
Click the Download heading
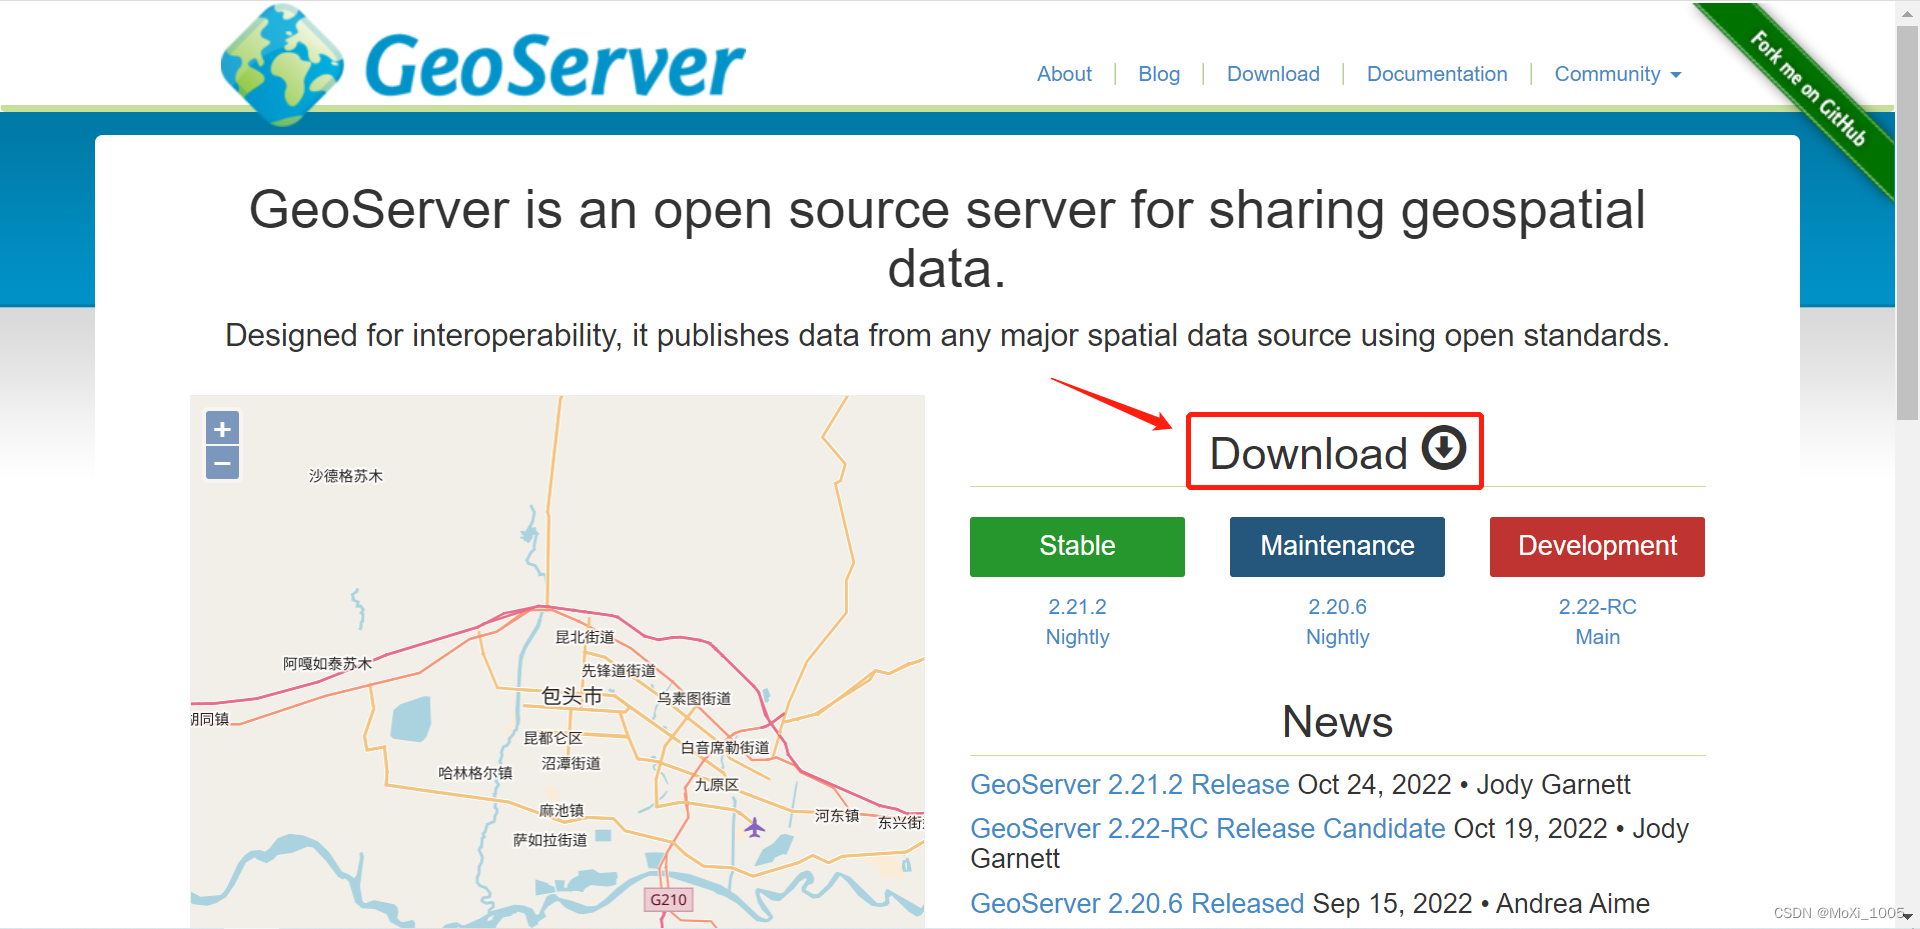pyautogui.click(x=1309, y=453)
